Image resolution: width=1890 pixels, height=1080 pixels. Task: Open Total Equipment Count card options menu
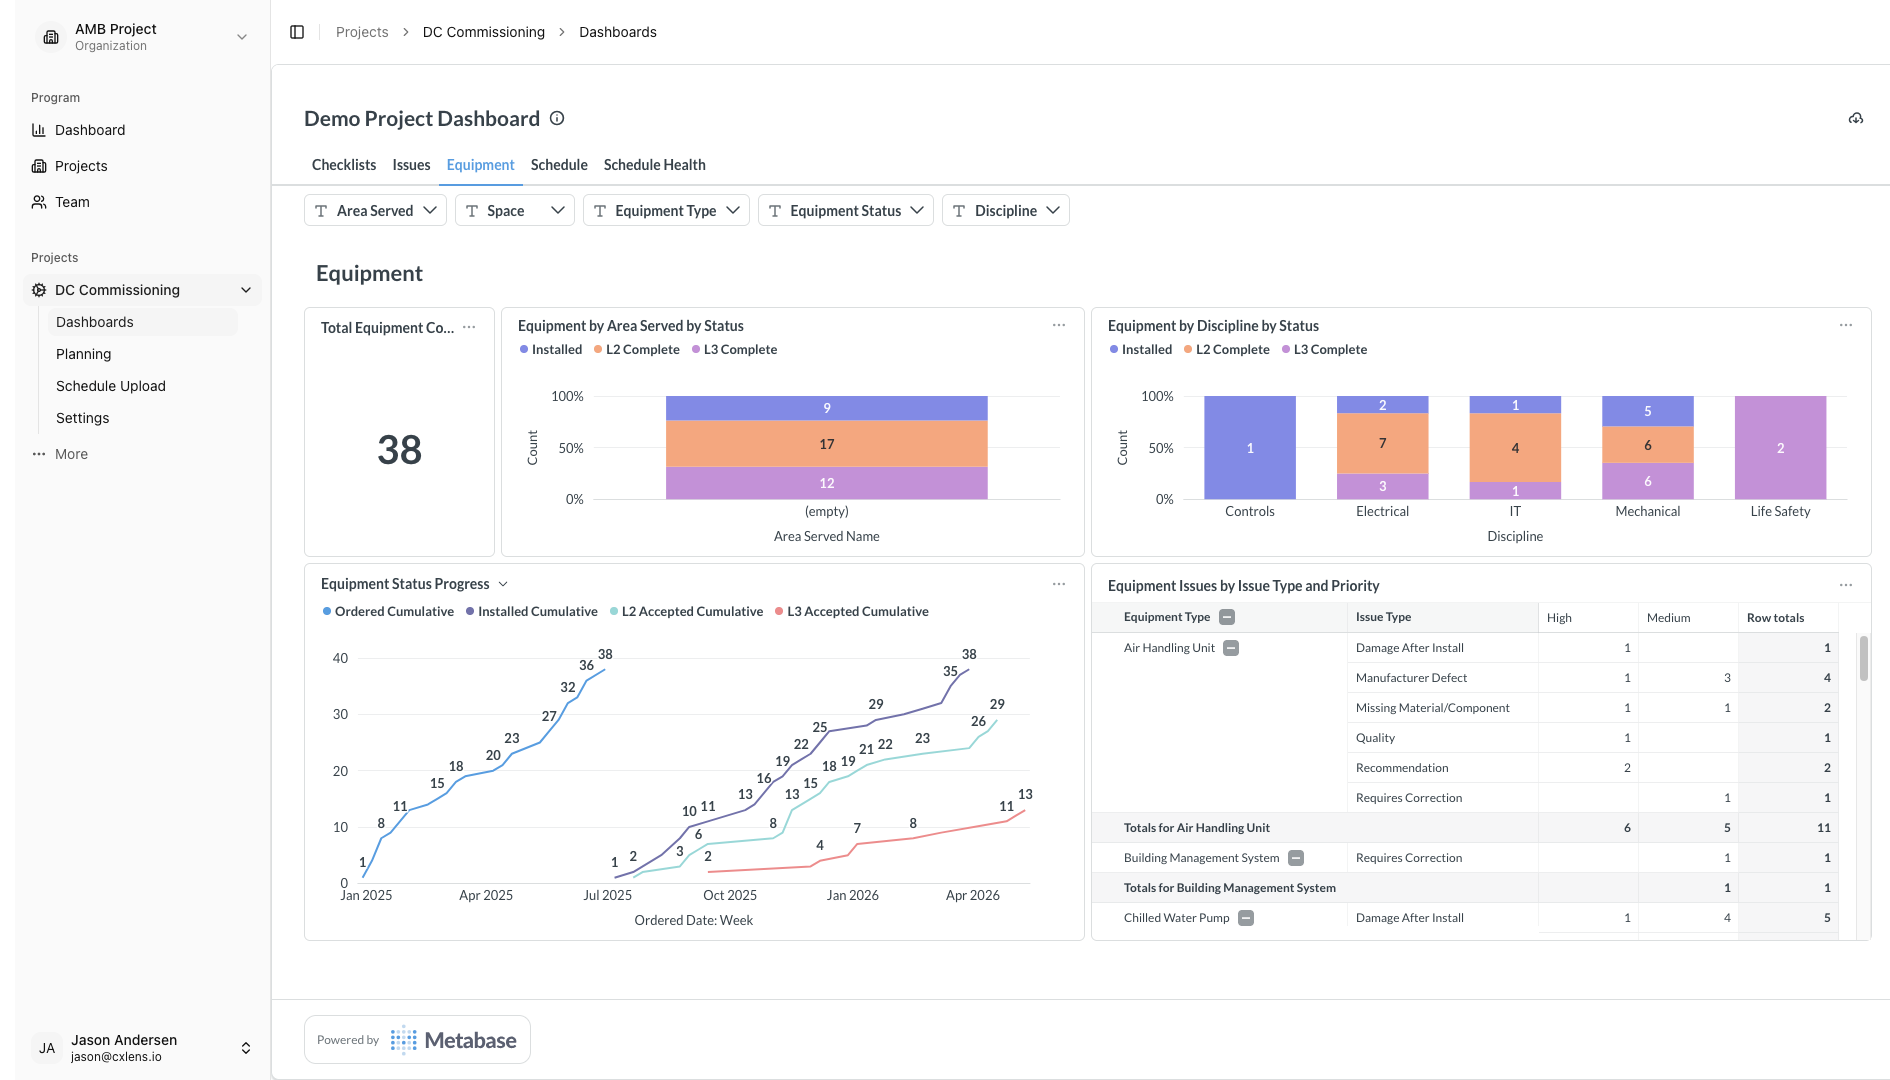coord(469,327)
